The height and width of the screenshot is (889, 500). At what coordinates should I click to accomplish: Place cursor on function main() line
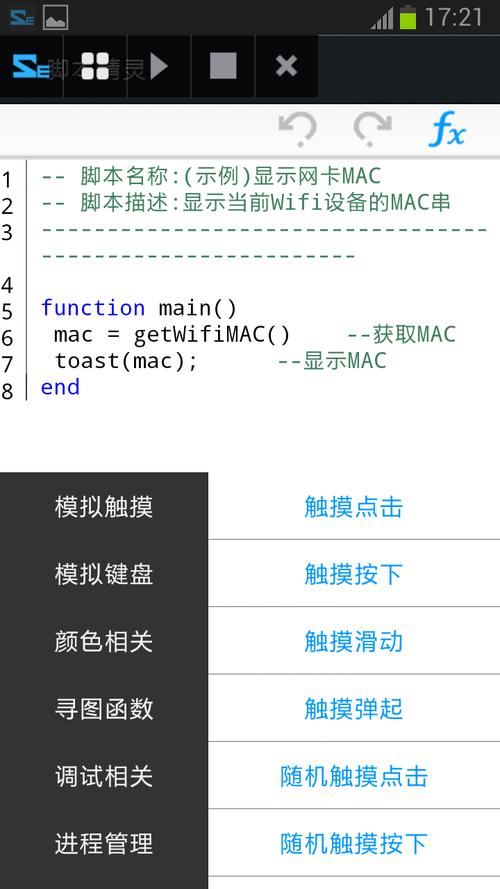pyautogui.click(x=139, y=308)
